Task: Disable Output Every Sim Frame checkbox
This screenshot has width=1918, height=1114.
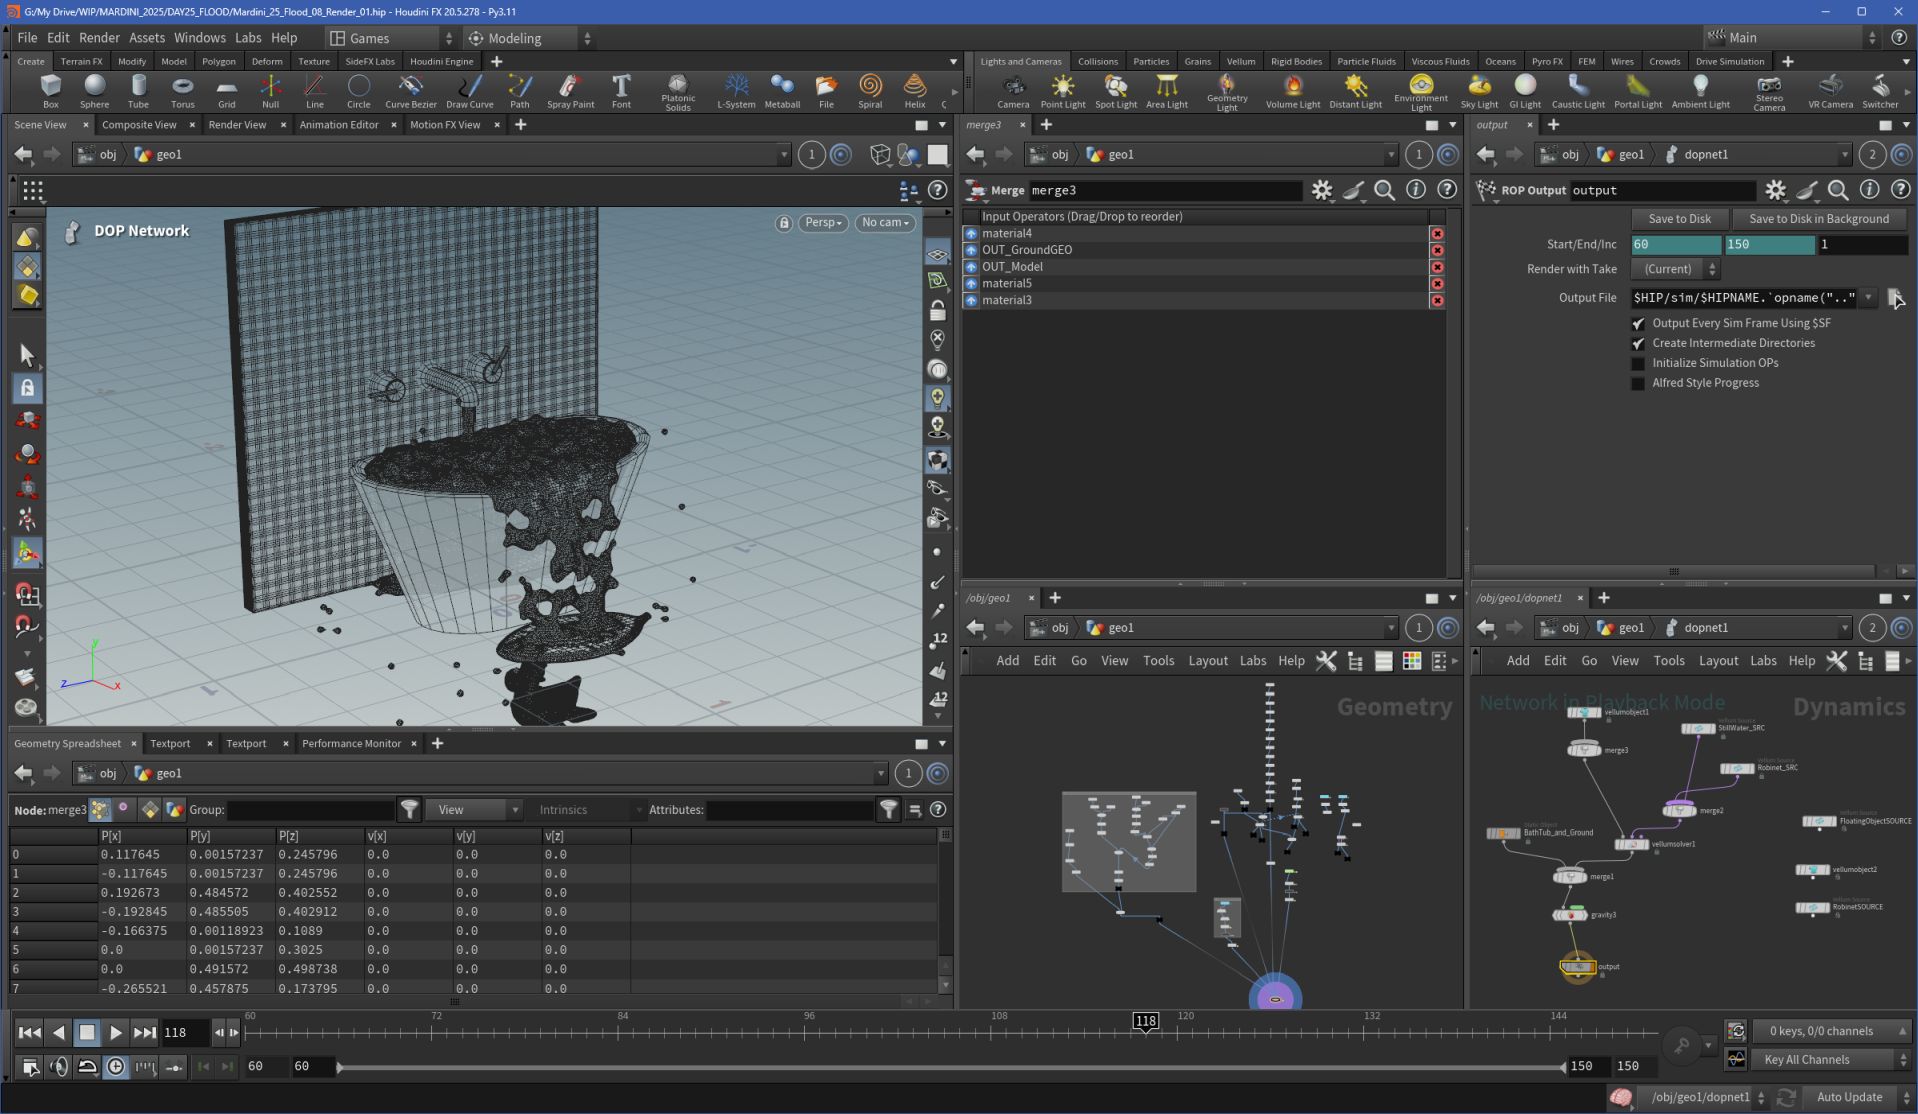Action: click(x=1638, y=324)
